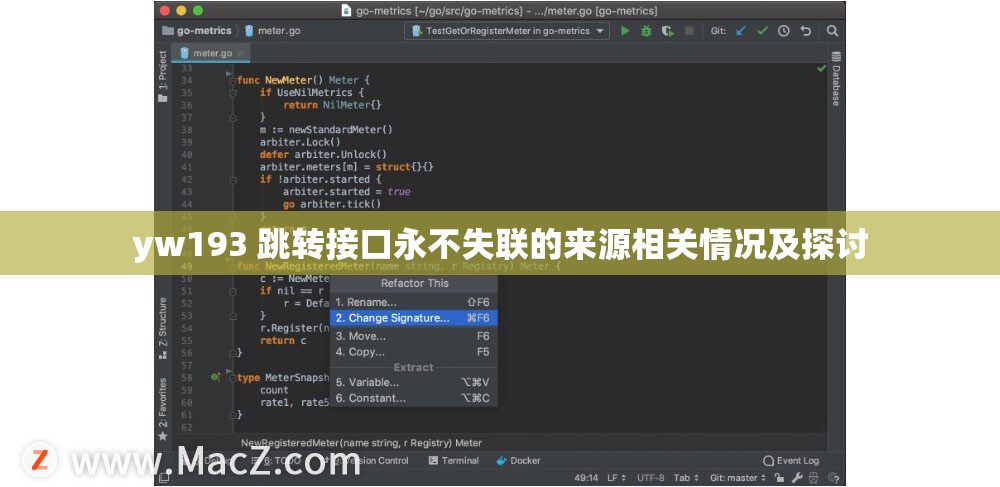The height and width of the screenshot is (487, 1000).
Task: Click the read-only lock status icon
Action: pyautogui.click(x=779, y=477)
